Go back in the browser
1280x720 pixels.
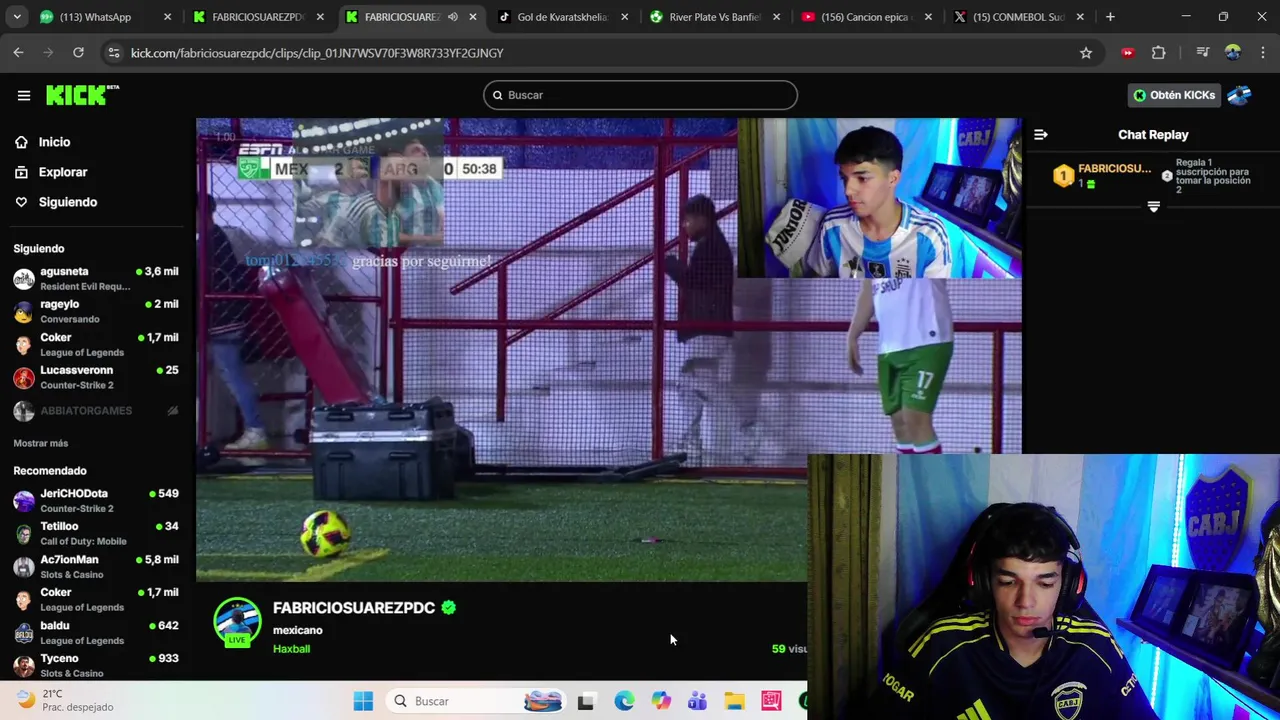coord(19,53)
